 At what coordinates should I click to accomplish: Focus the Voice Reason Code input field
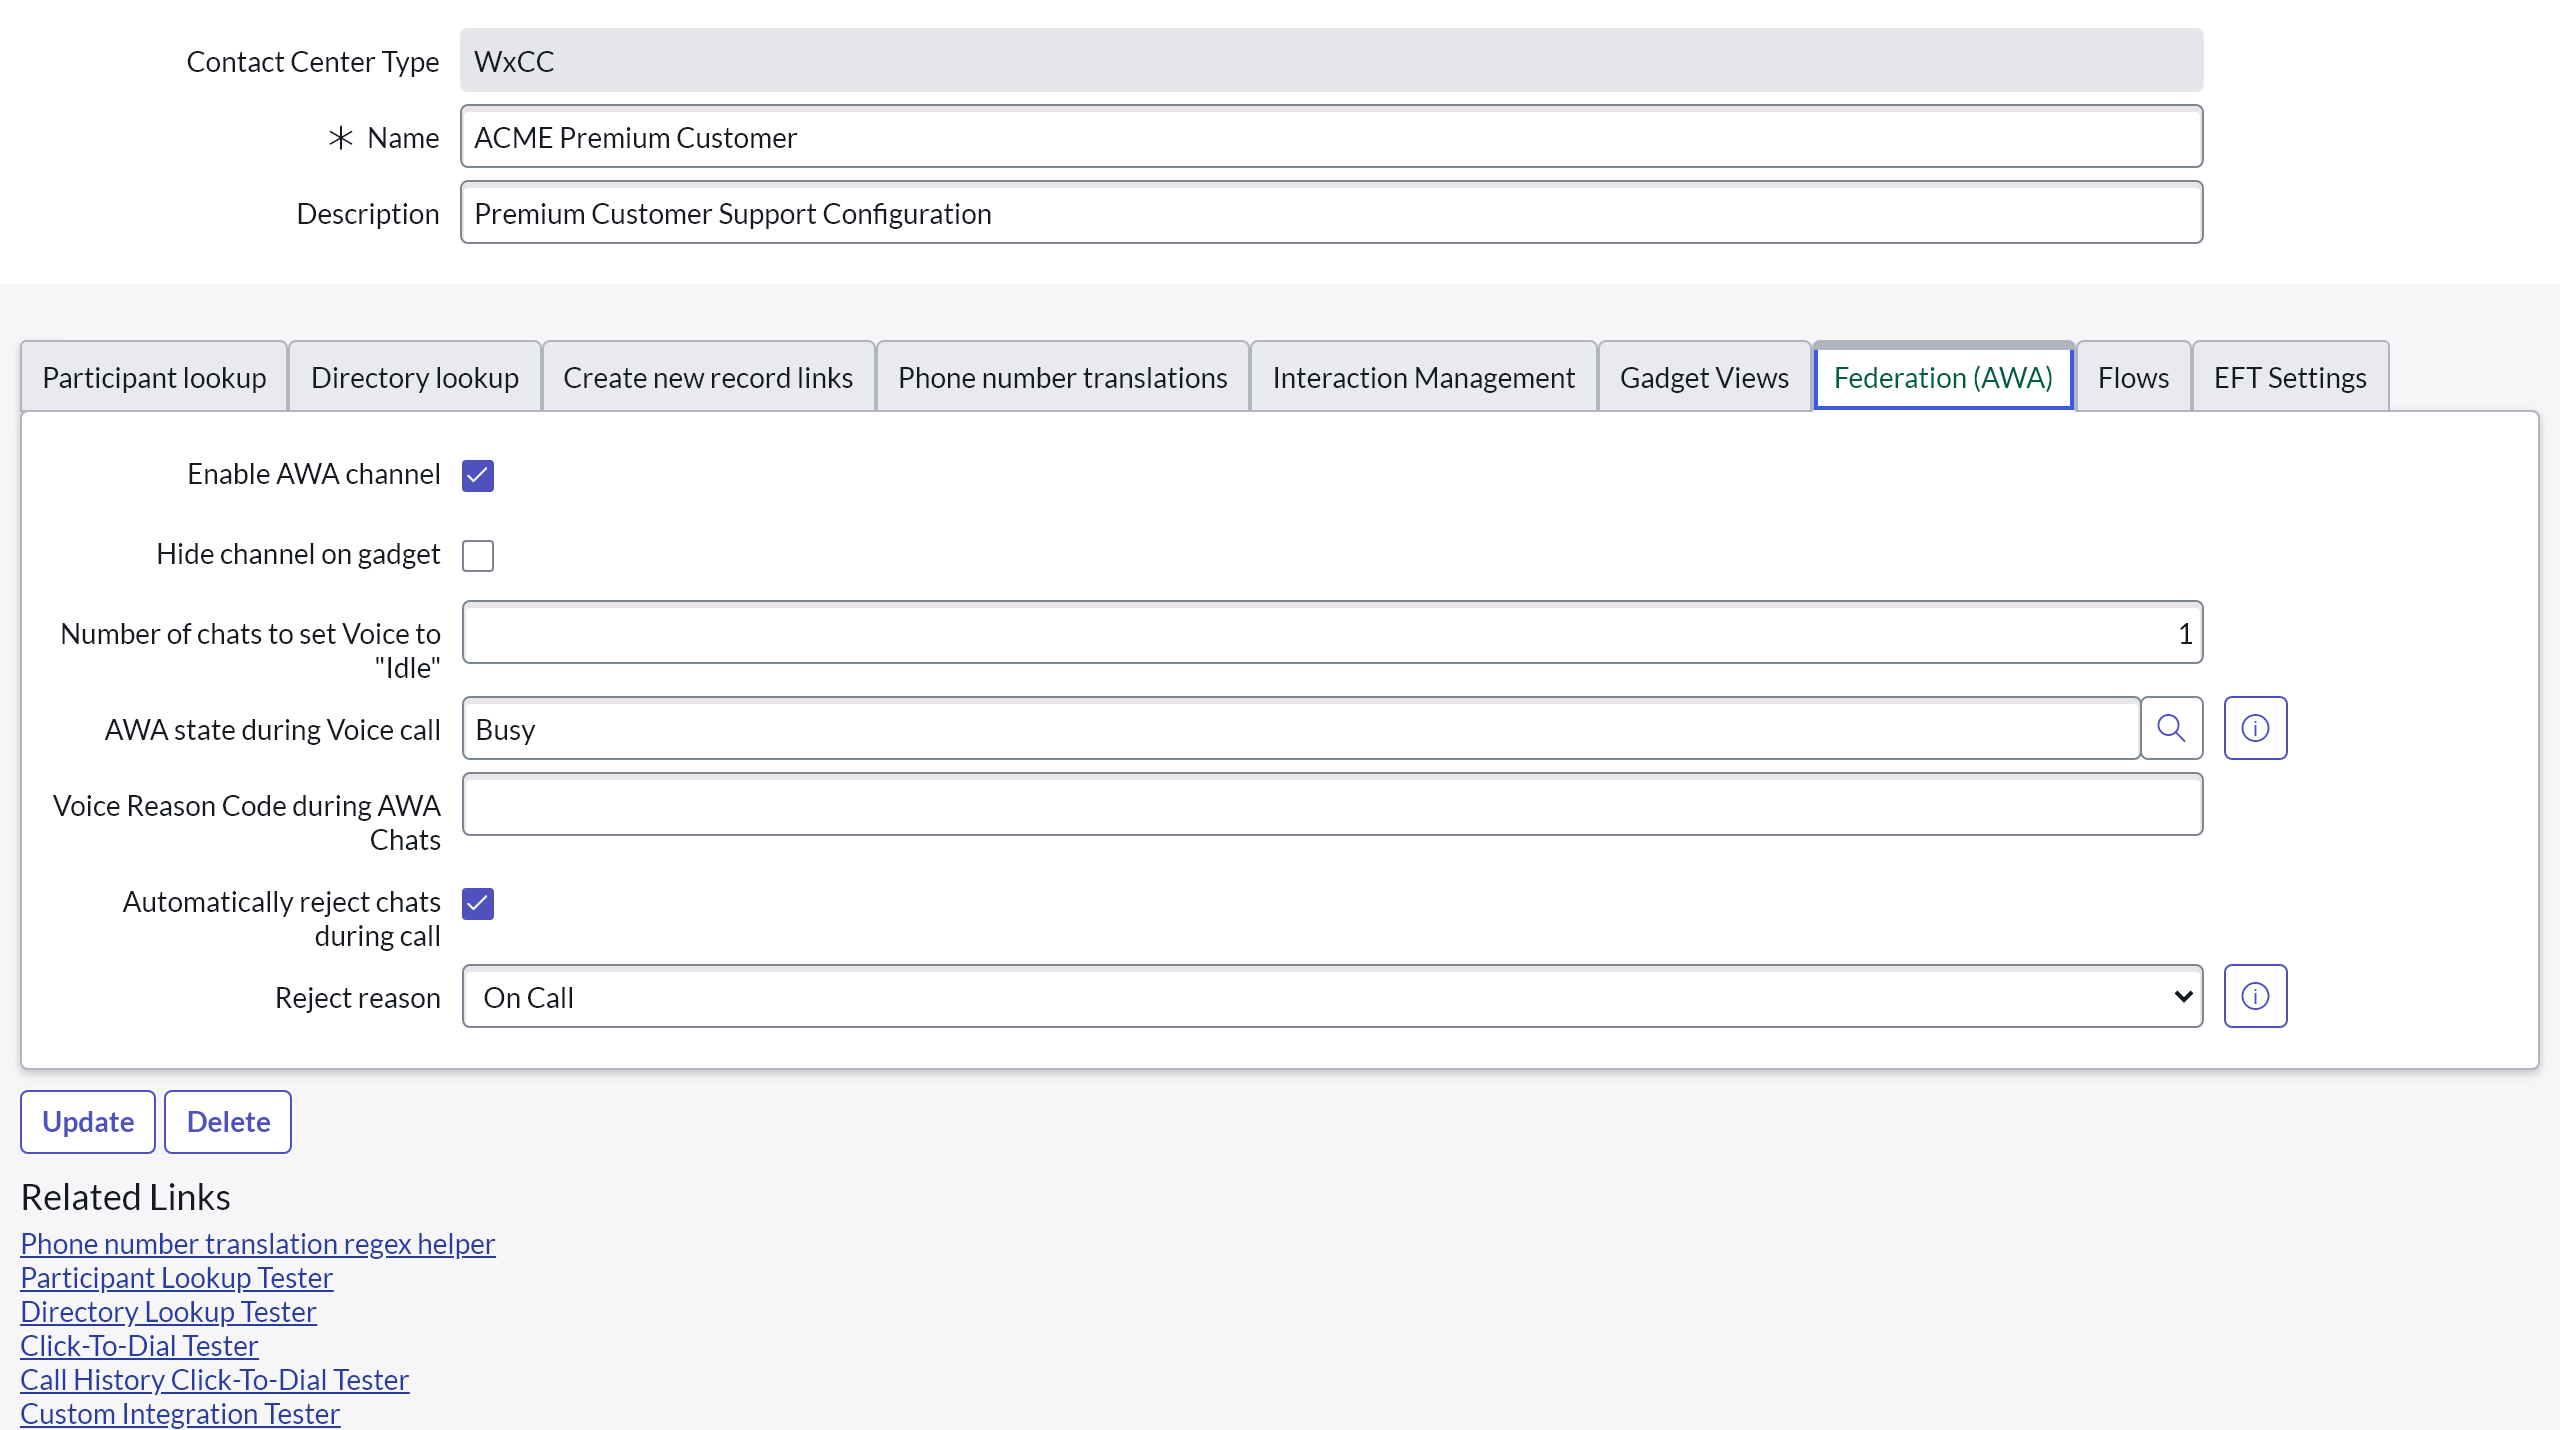pos(1332,804)
